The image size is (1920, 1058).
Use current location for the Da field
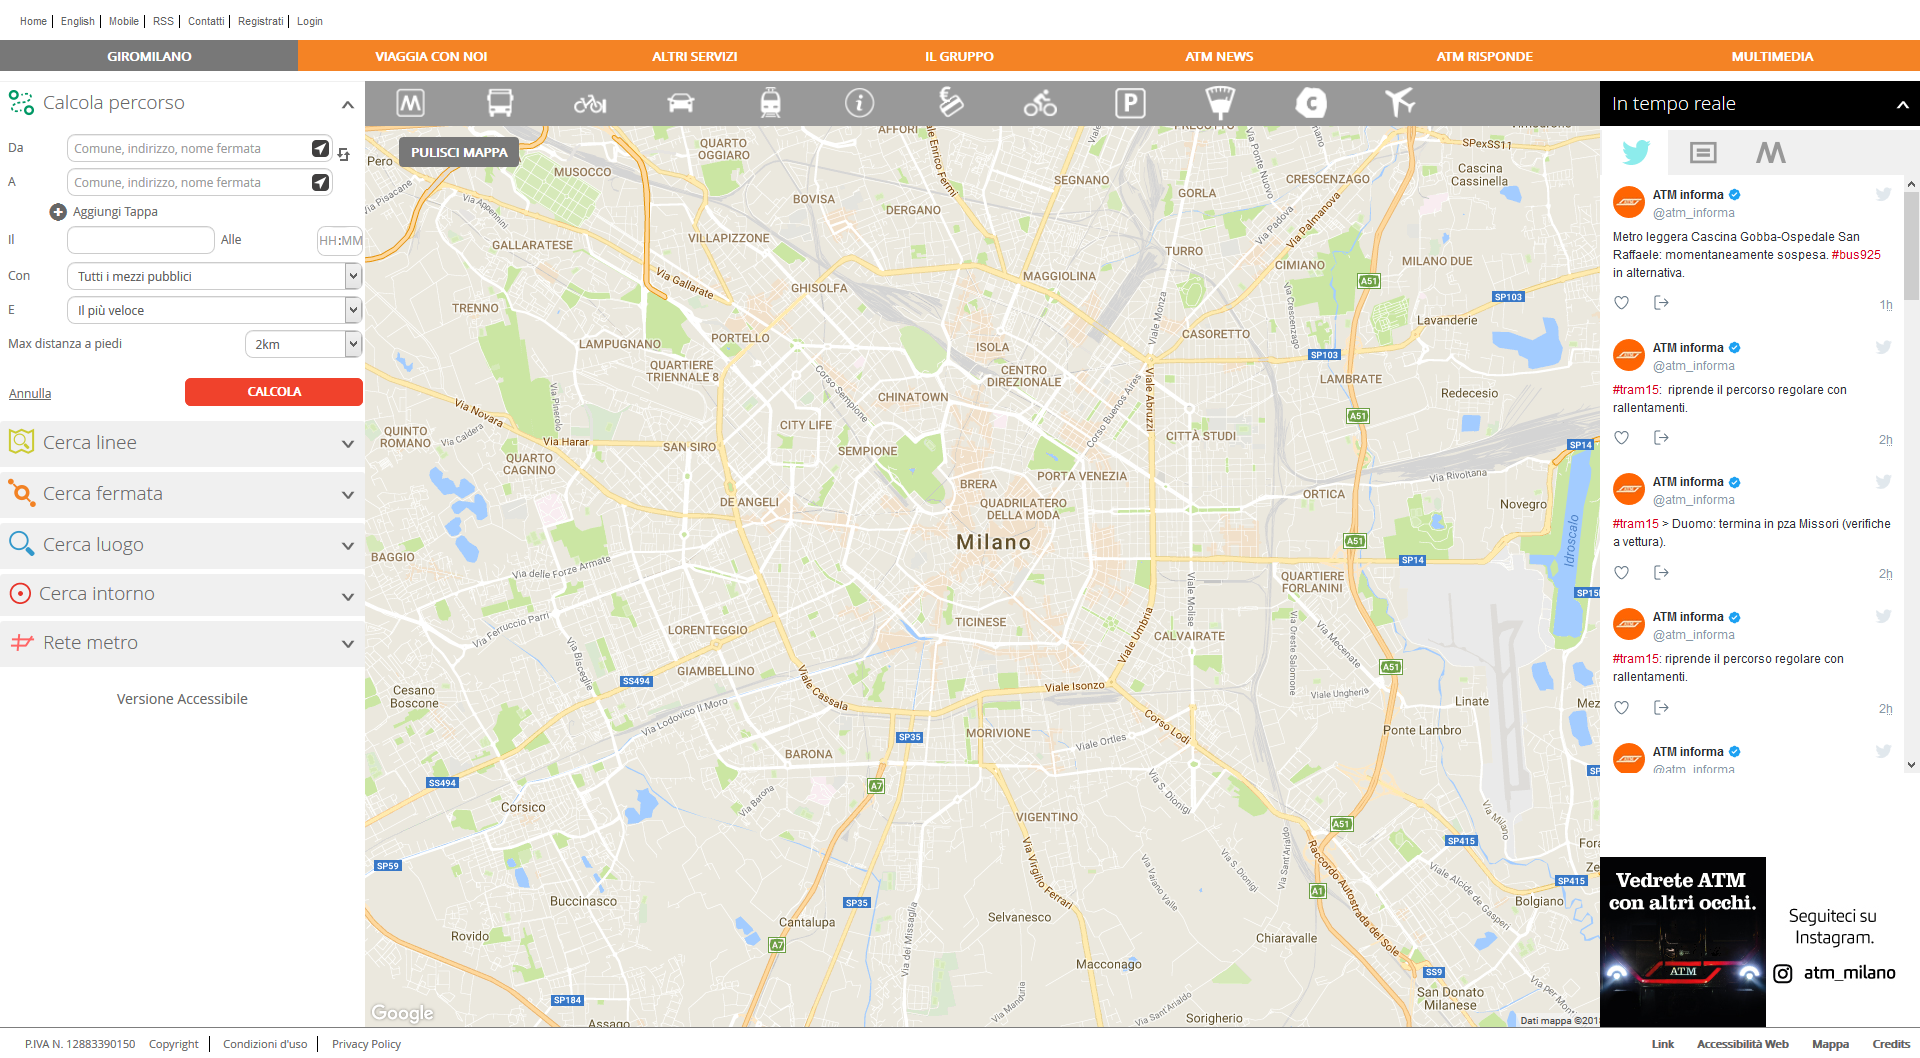pyautogui.click(x=320, y=148)
